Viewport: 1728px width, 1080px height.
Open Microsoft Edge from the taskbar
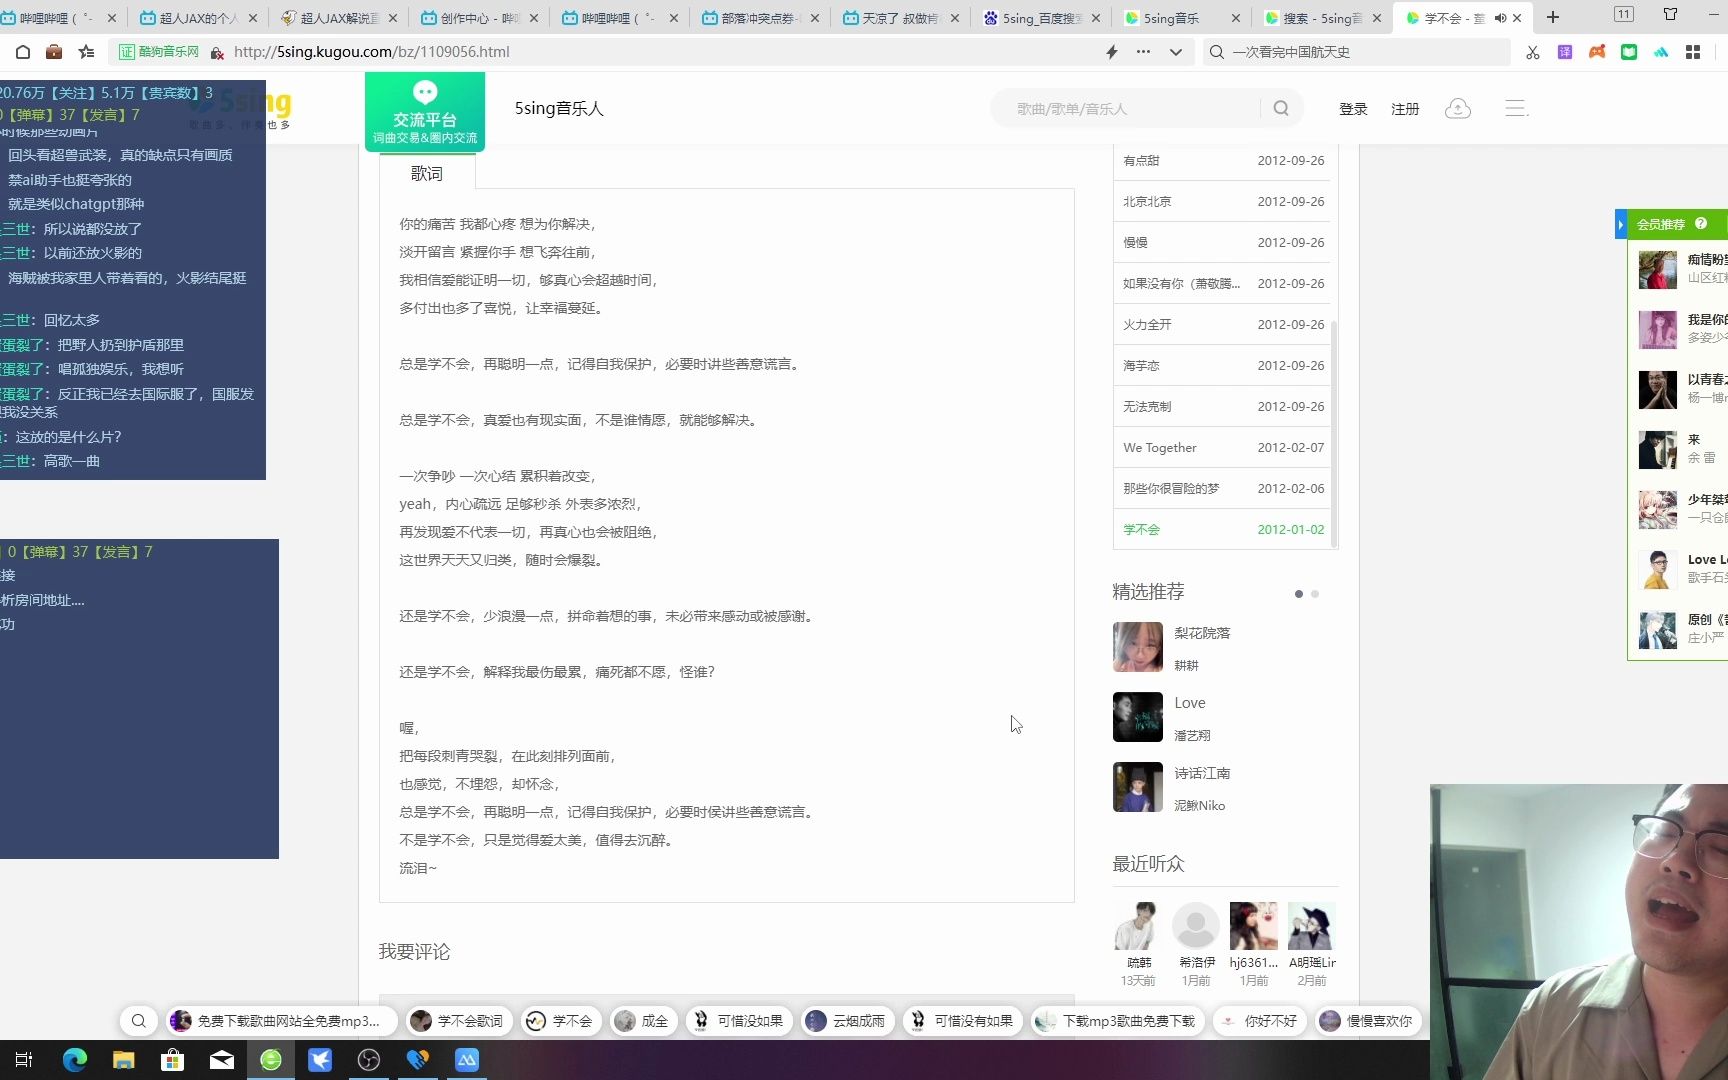(x=75, y=1060)
